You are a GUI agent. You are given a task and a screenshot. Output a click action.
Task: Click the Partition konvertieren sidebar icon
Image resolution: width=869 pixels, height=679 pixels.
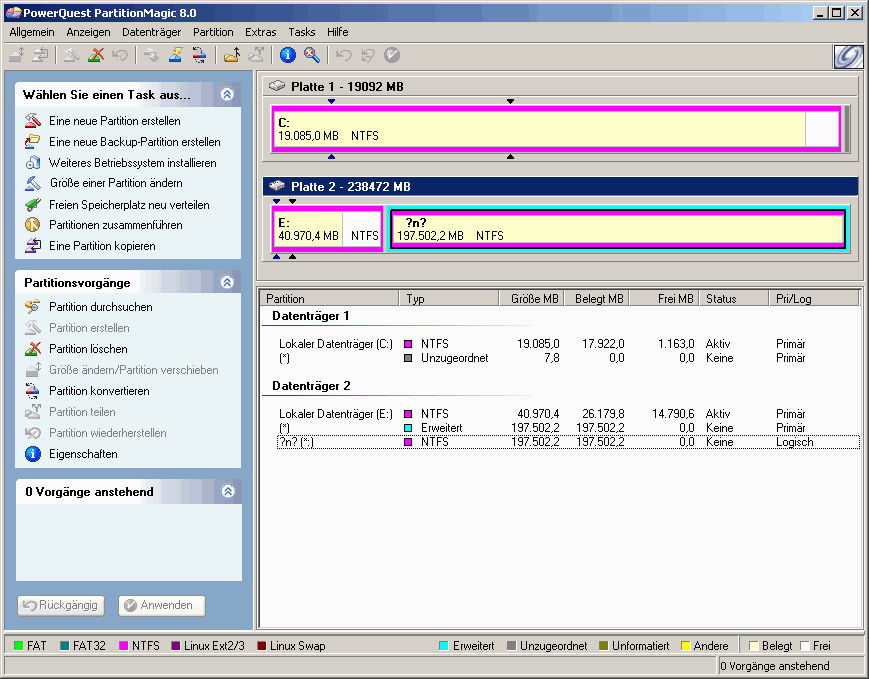(x=33, y=391)
